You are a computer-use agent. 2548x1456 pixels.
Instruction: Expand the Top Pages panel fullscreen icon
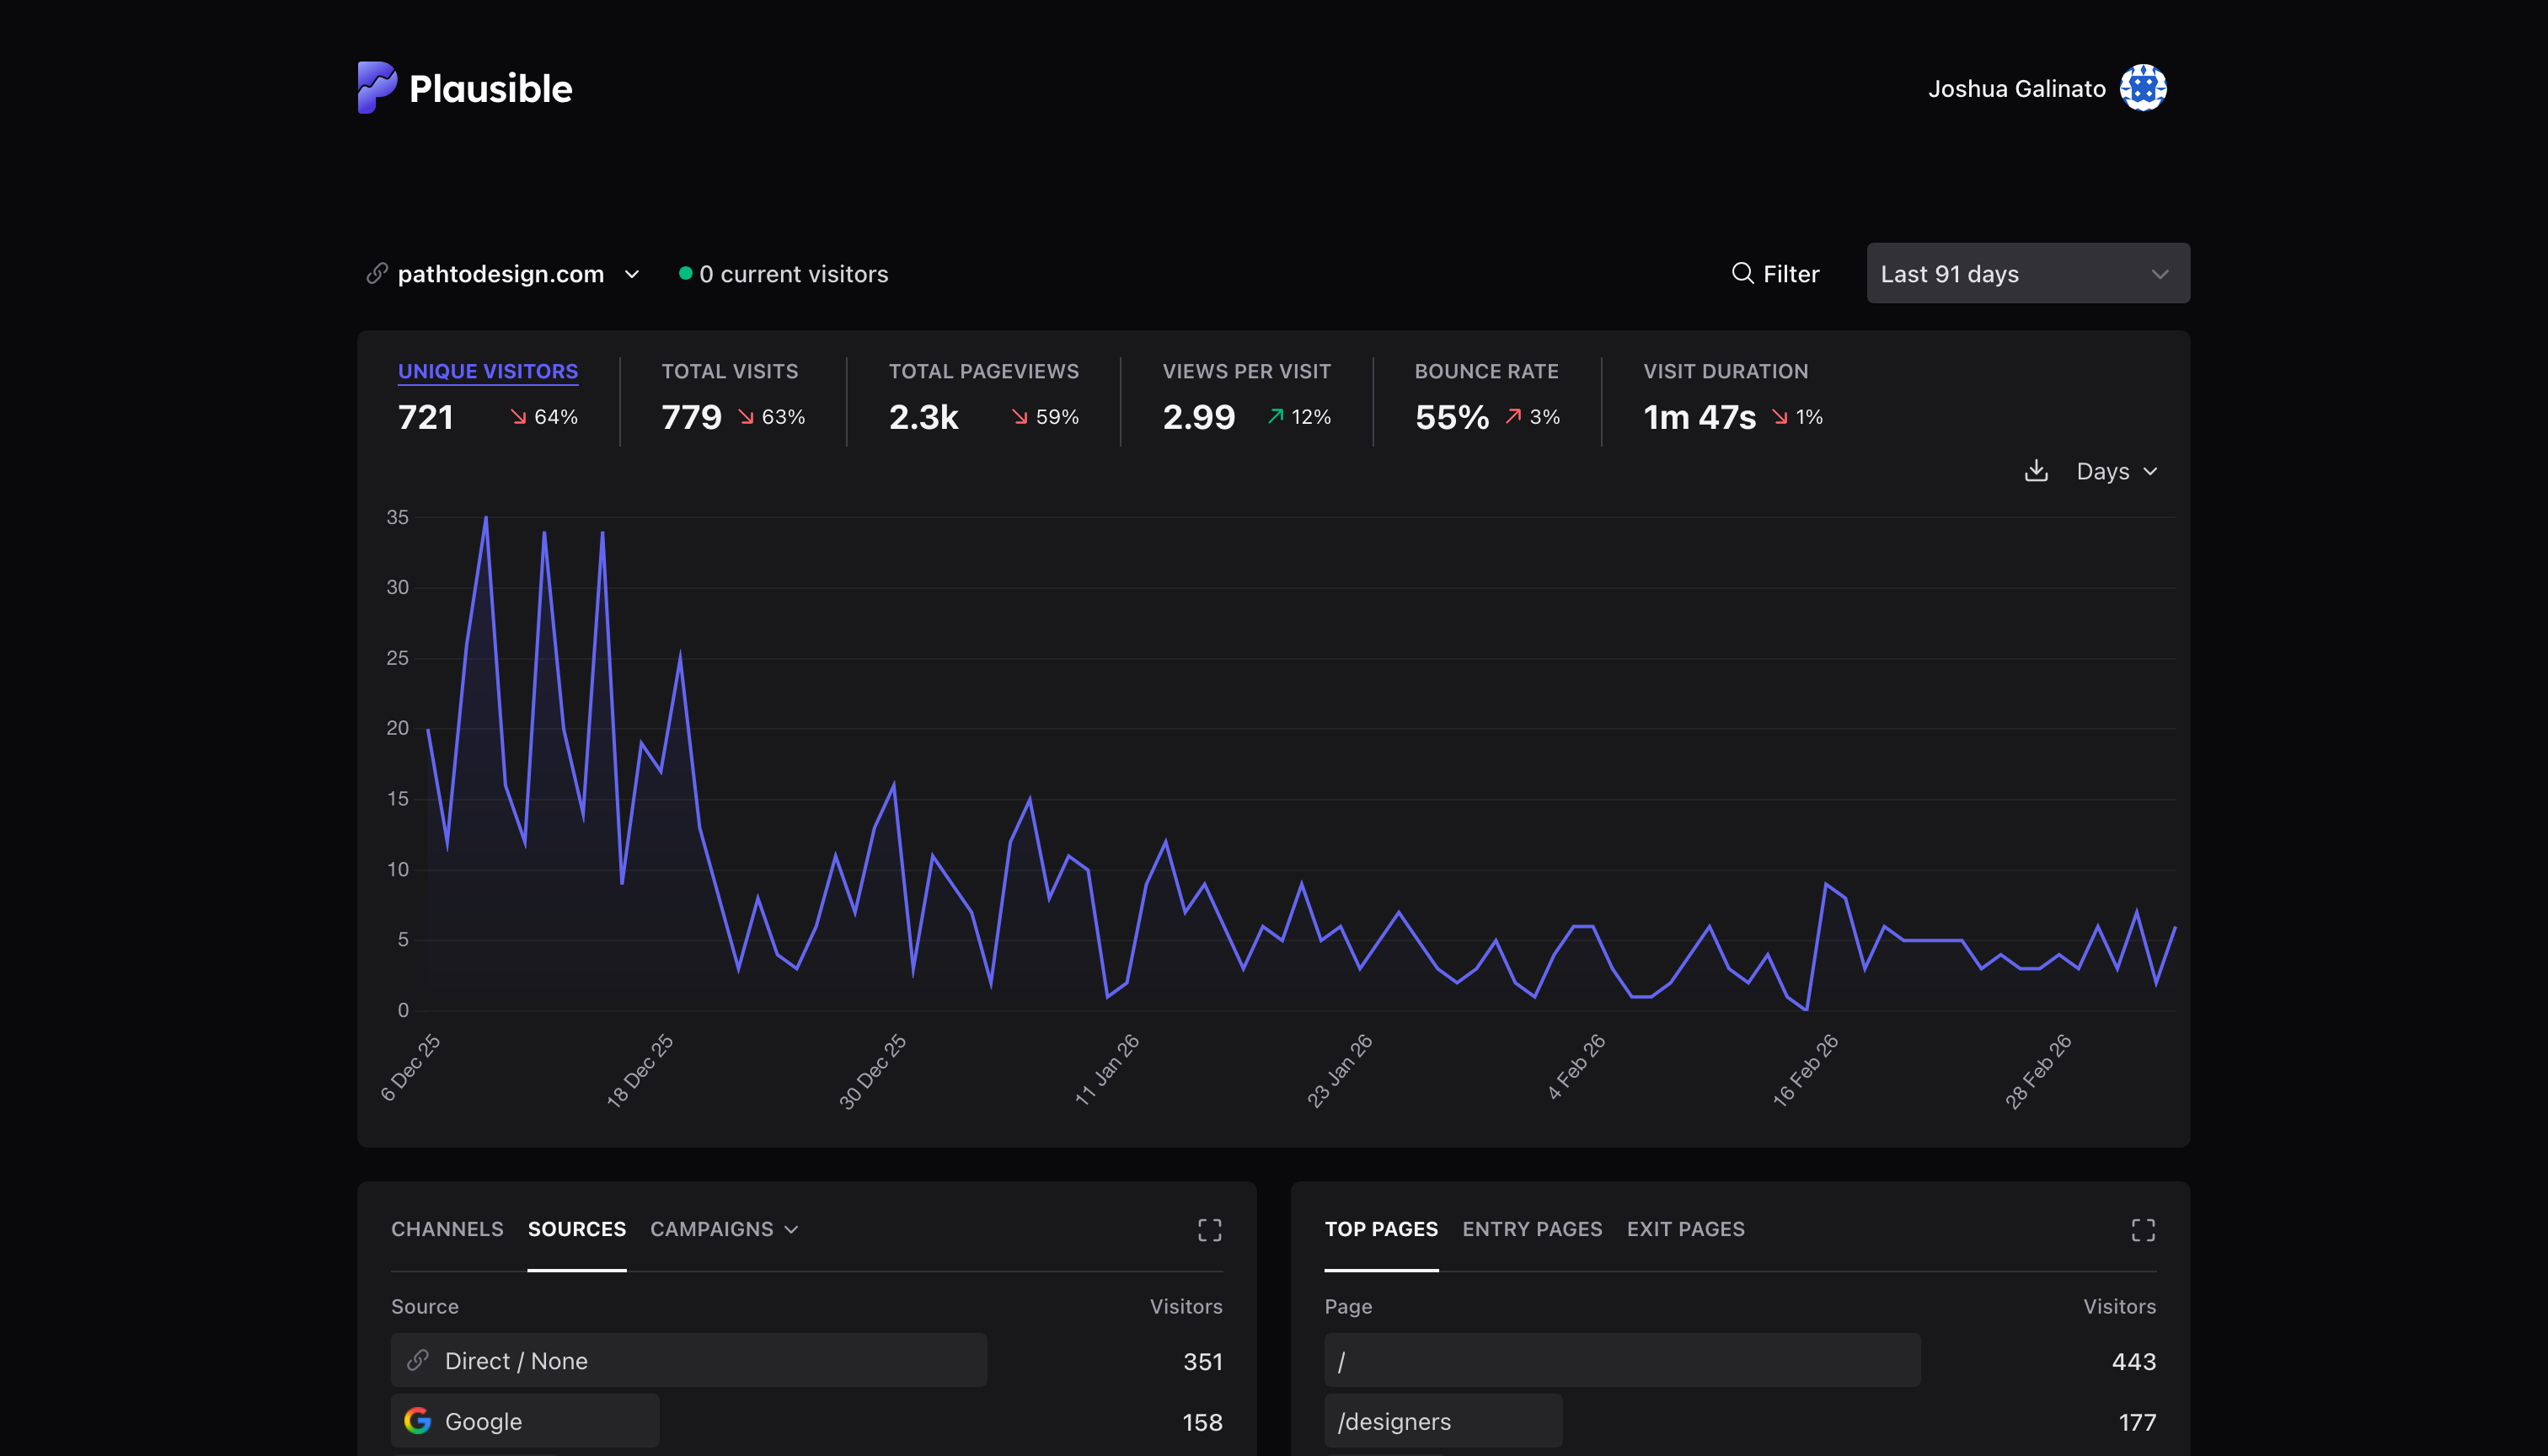2142,1230
